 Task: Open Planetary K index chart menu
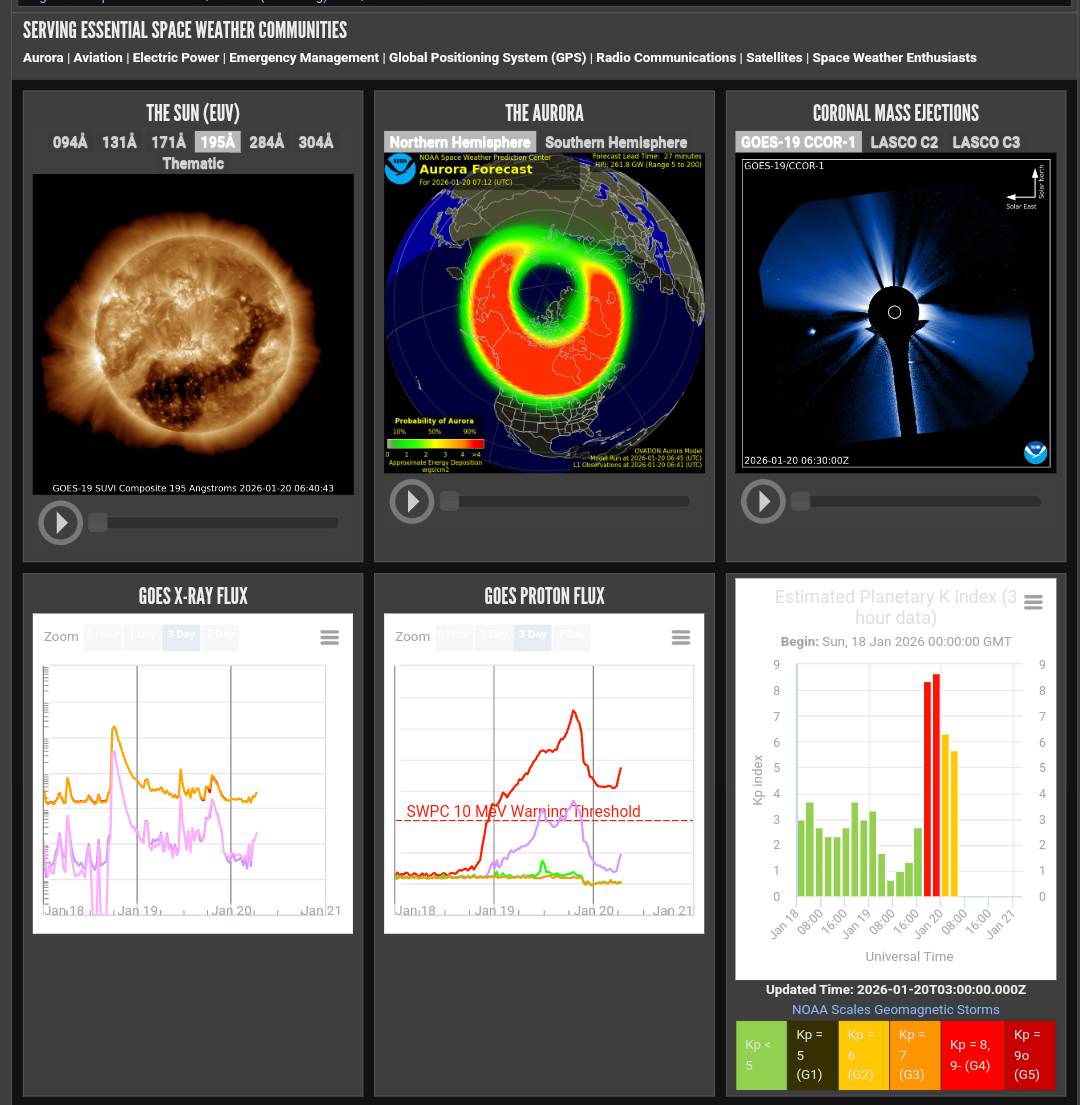1033,602
